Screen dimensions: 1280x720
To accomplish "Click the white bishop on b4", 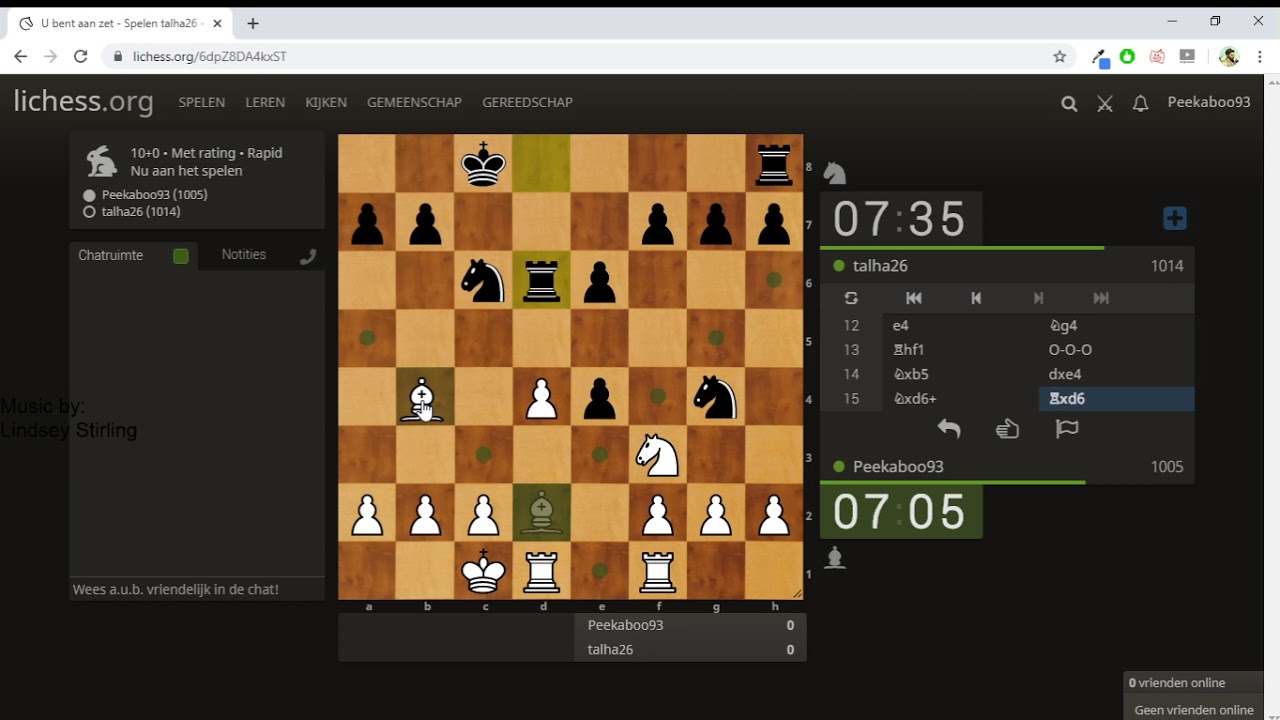I will [424, 397].
